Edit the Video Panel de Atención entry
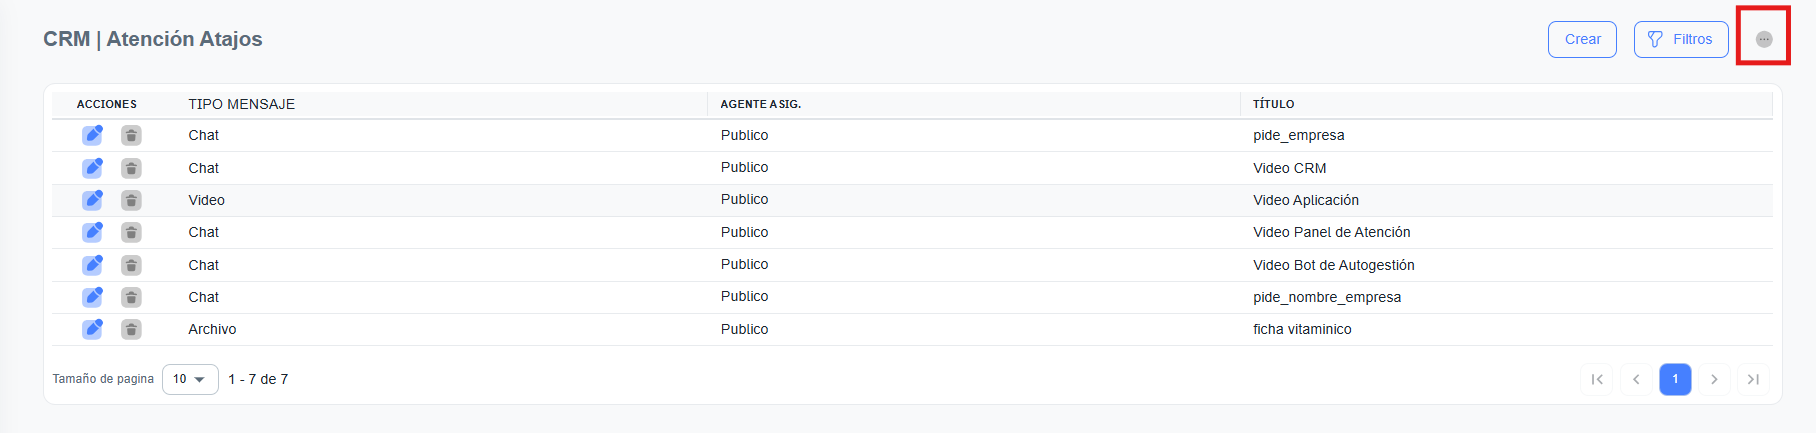The height and width of the screenshot is (433, 1816). (92, 232)
